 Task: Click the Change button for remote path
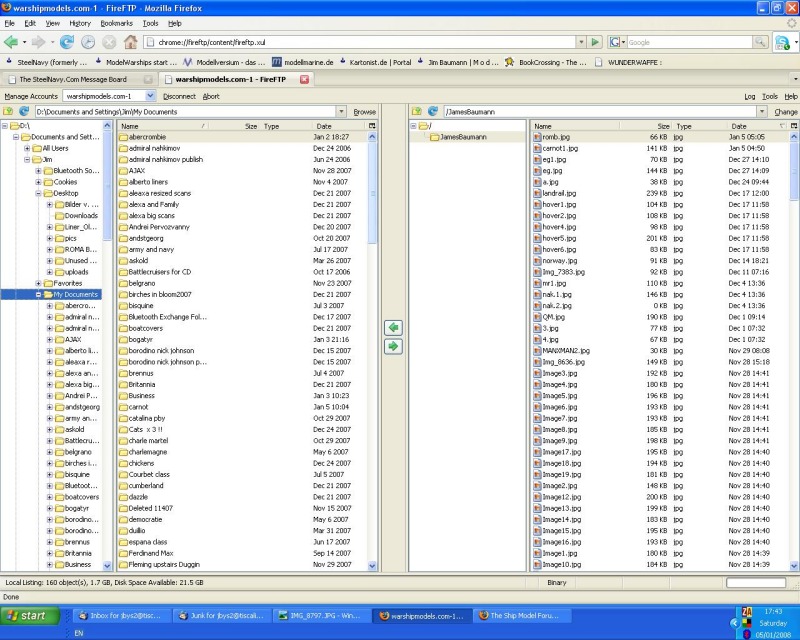tap(786, 112)
